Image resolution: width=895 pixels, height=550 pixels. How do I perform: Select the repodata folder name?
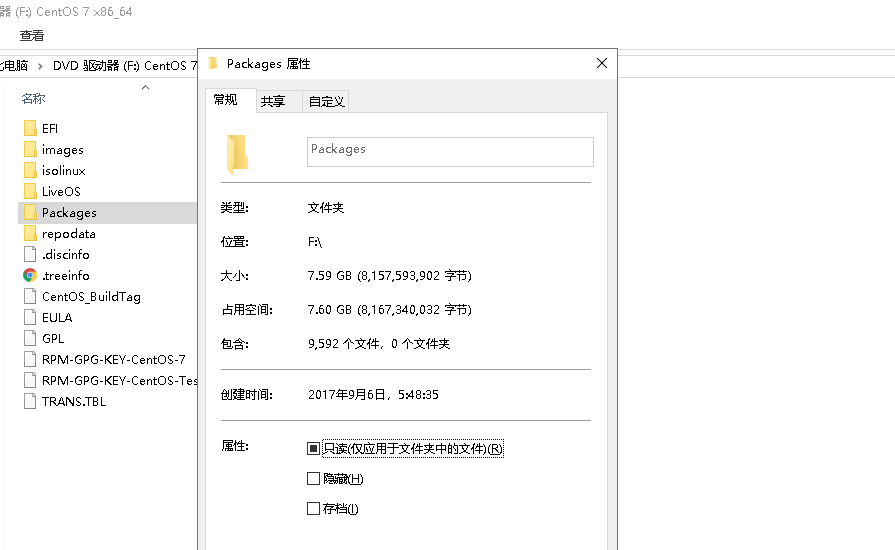coord(68,234)
